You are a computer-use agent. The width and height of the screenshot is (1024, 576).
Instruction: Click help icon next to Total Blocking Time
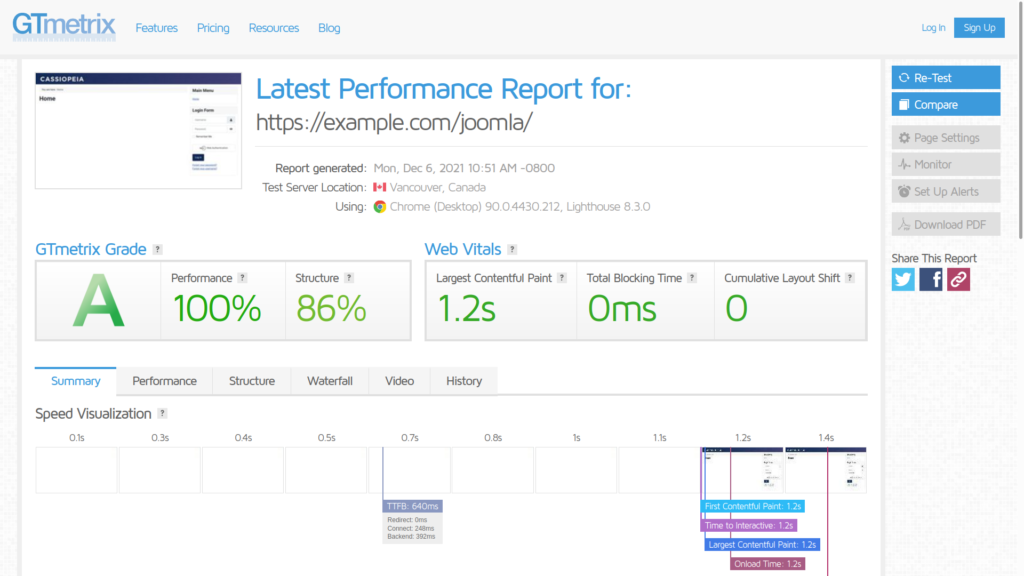click(692, 278)
